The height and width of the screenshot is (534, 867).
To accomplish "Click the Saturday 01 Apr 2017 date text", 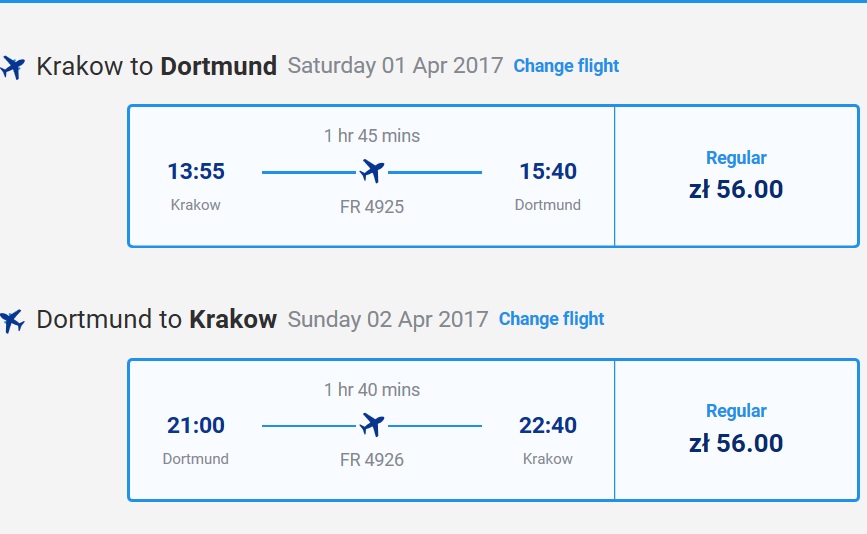I will coord(395,66).
